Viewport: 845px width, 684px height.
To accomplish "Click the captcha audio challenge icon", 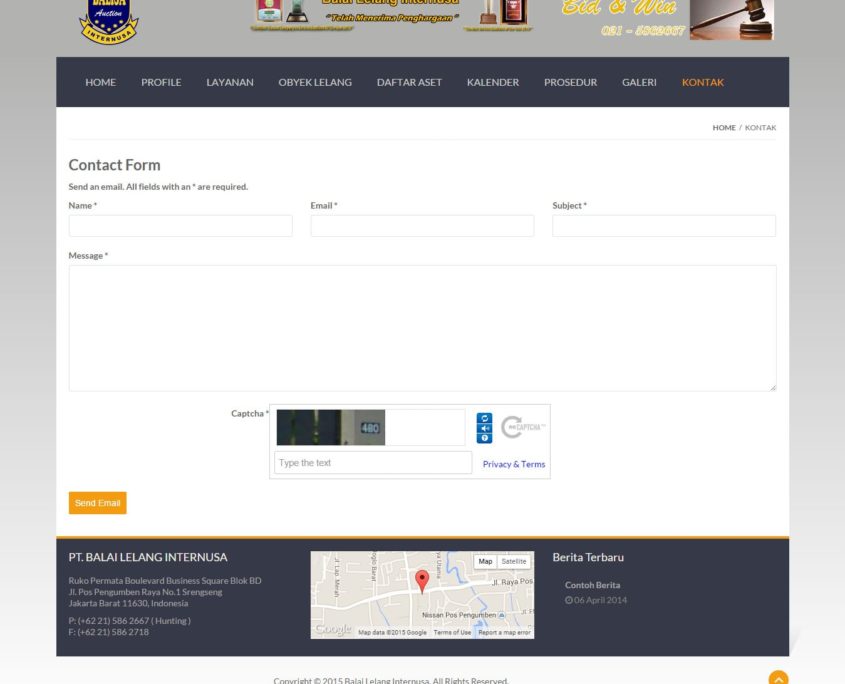I will (484, 428).
